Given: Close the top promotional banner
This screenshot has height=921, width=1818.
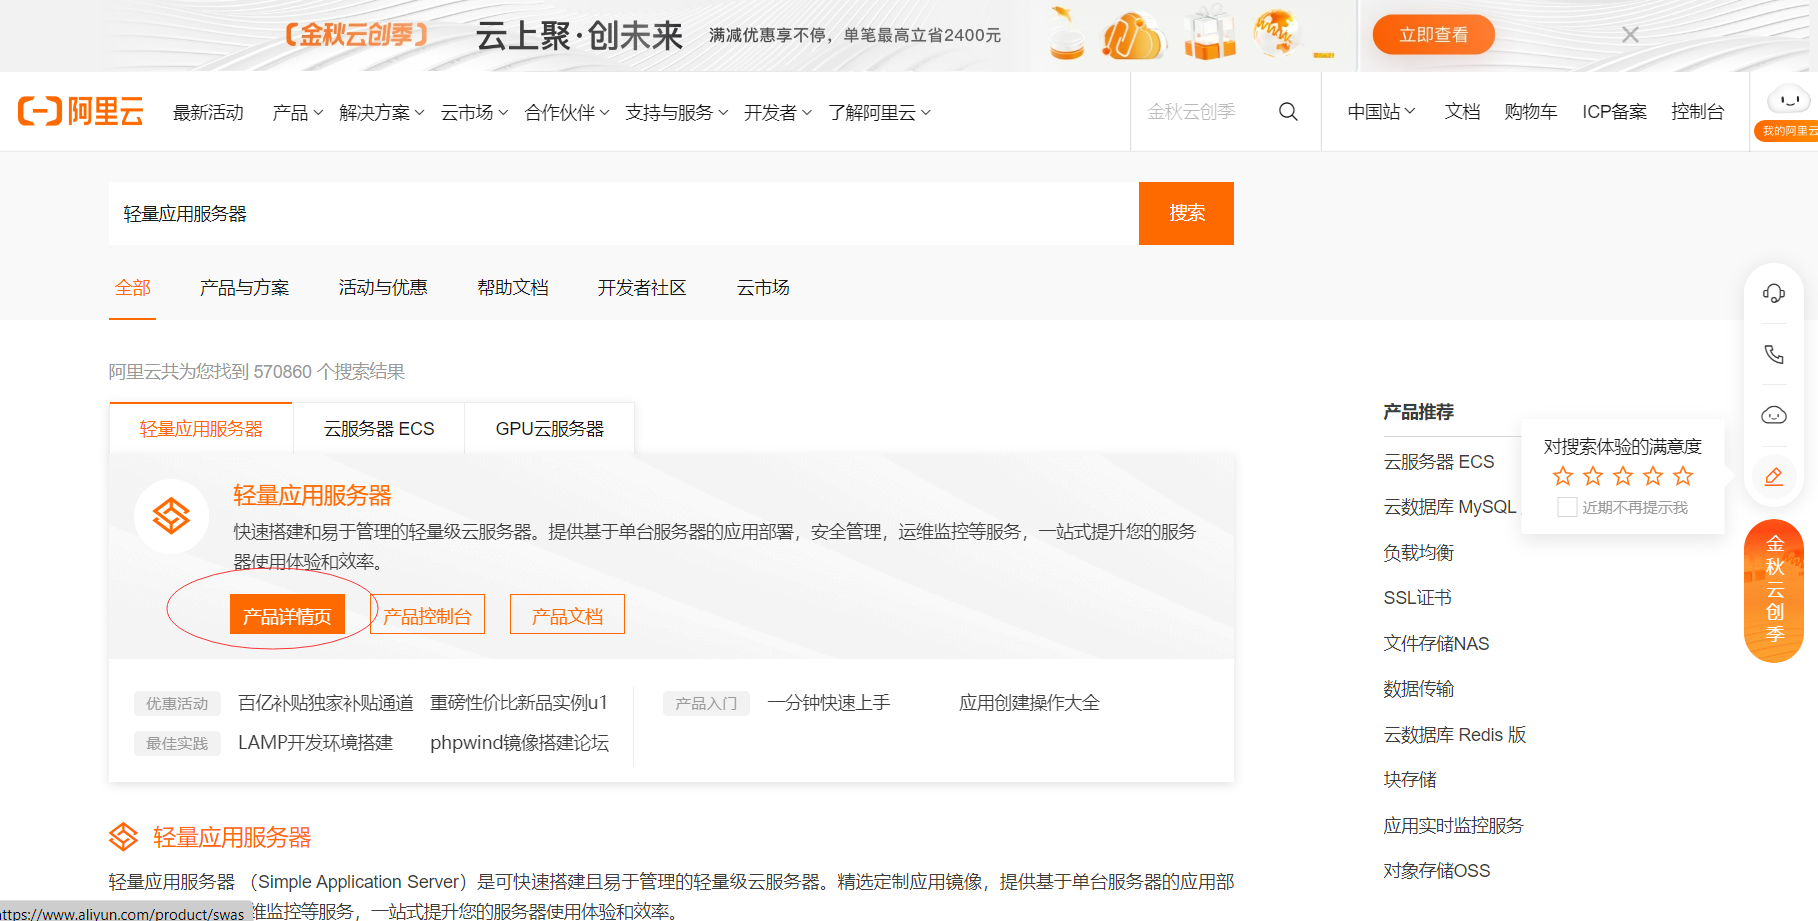Looking at the screenshot, I should coord(1630,35).
